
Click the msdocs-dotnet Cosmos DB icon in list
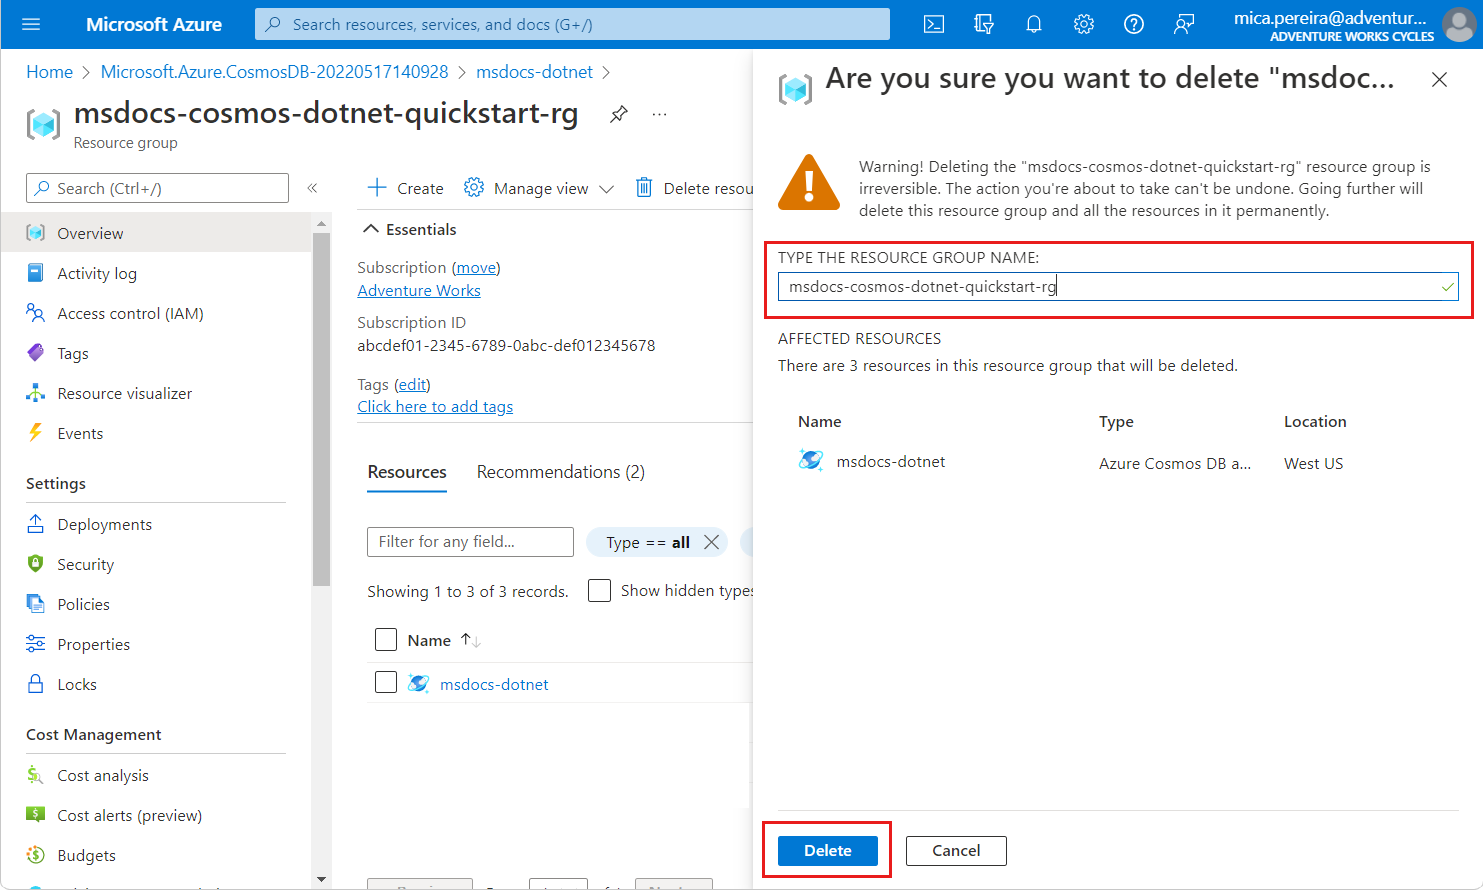tap(419, 684)
